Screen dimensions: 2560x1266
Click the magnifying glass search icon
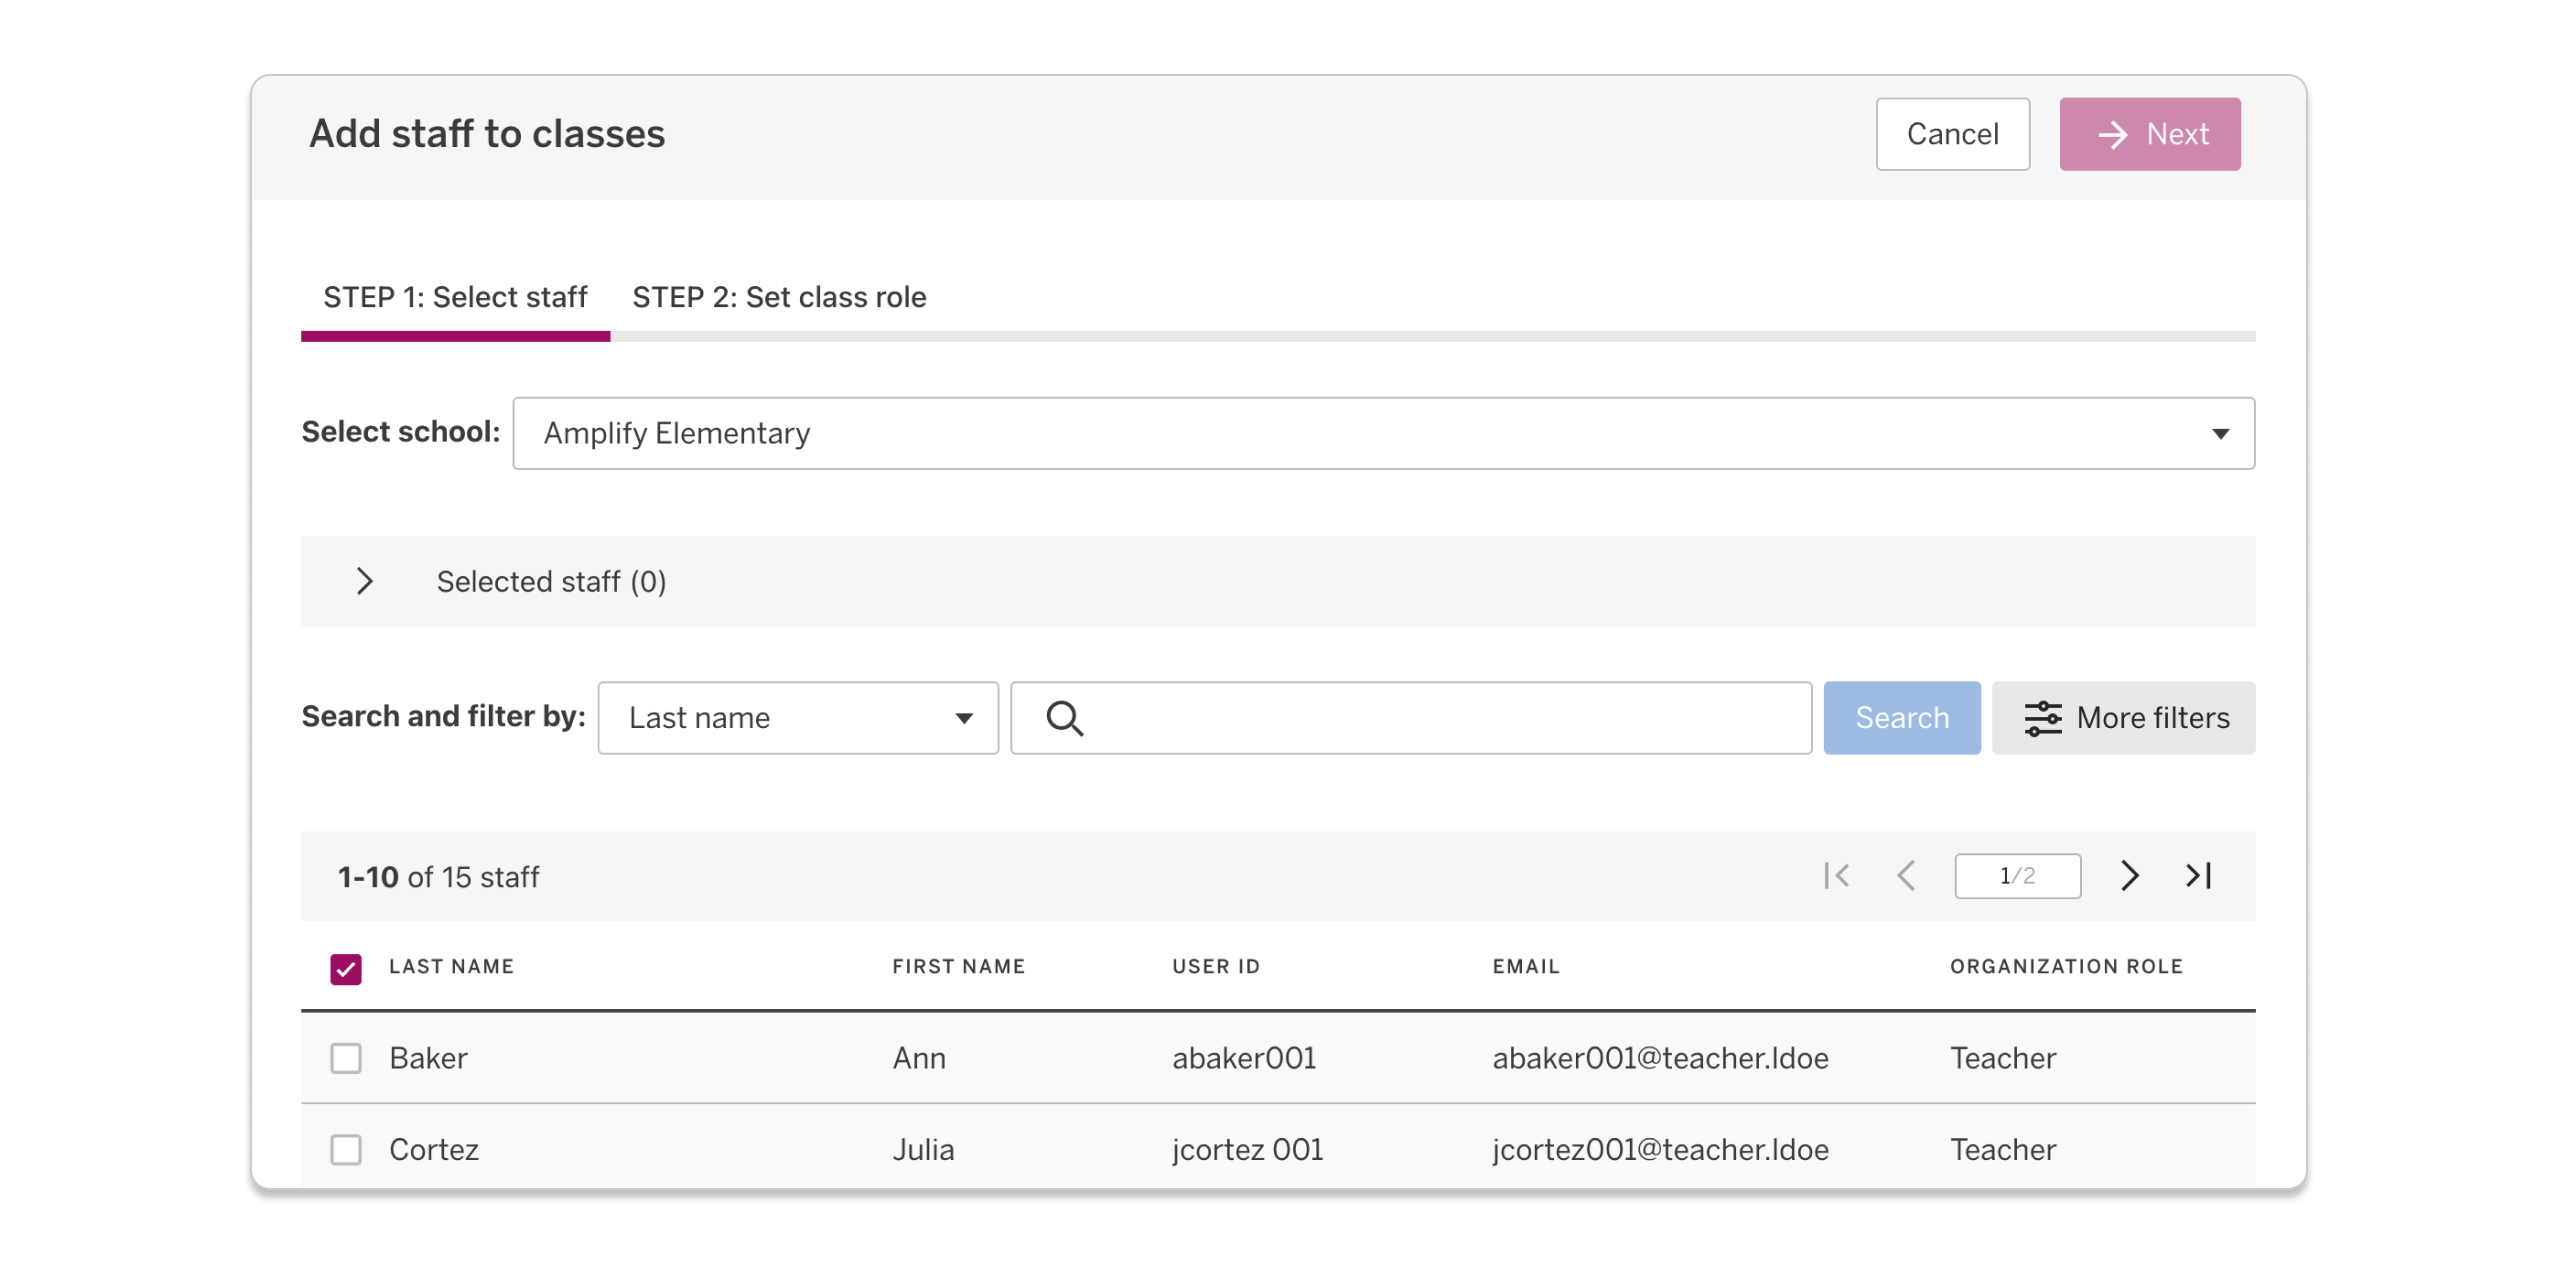(1064, 718)
